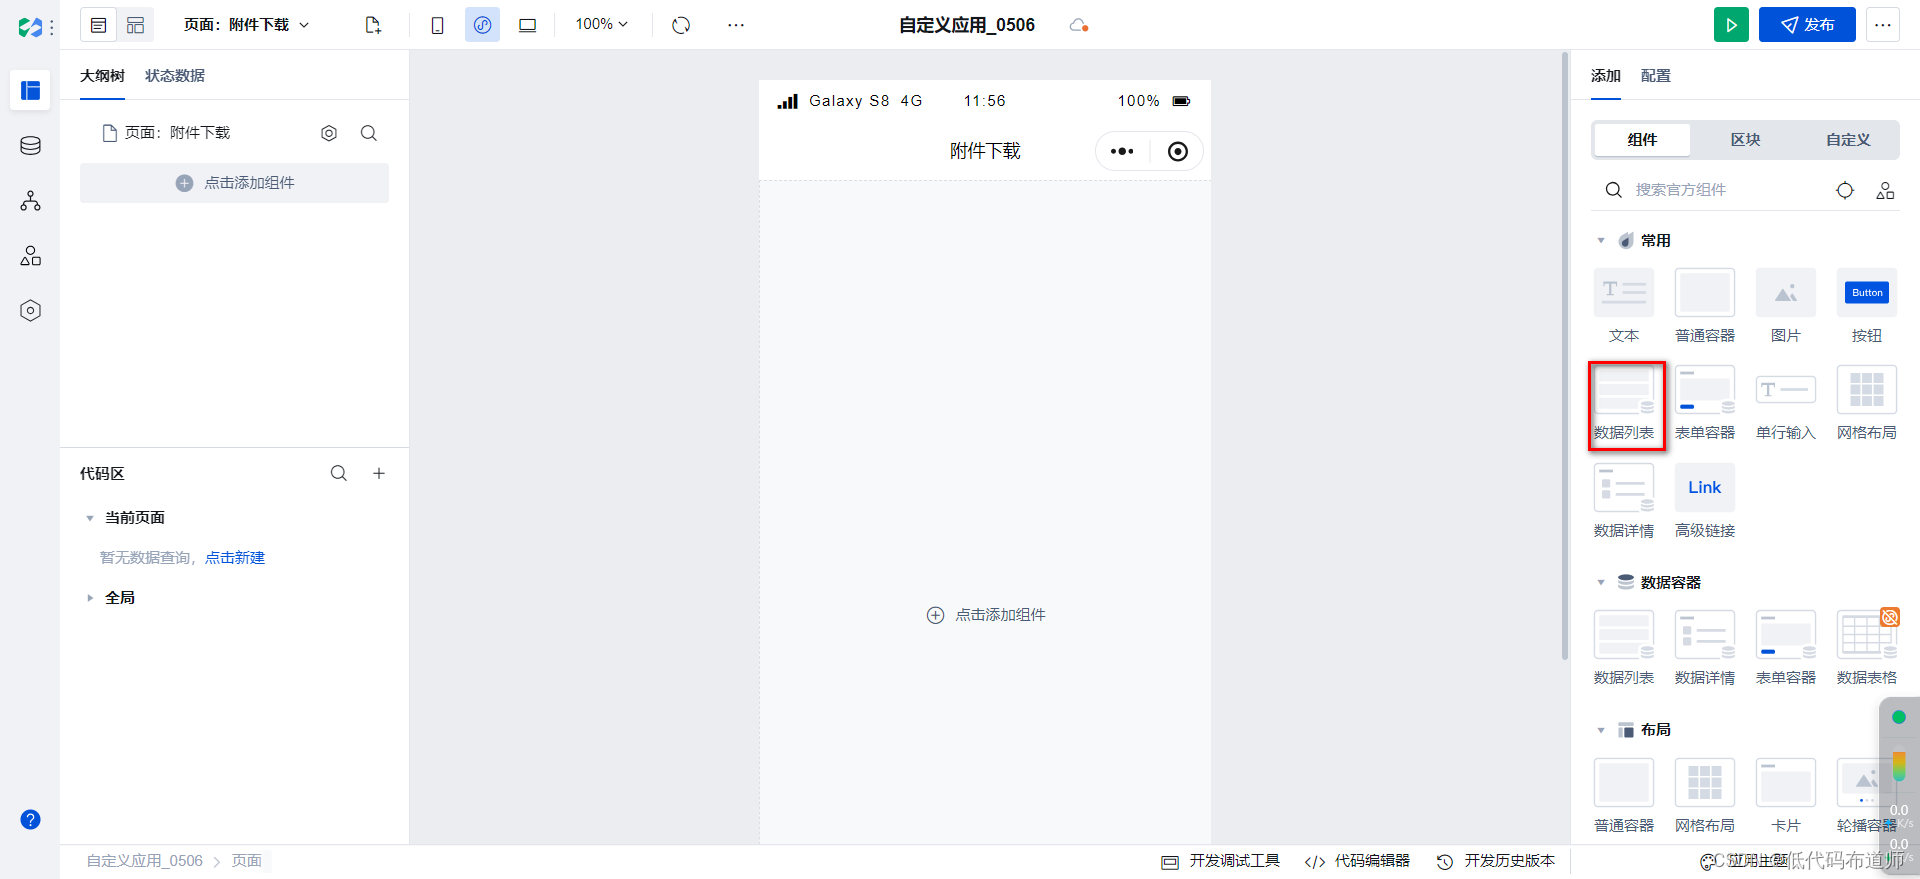Image resolution: width=1920 pixels, height=879 pixels.
Task: Select the 文本 component
Action: 1624,305
